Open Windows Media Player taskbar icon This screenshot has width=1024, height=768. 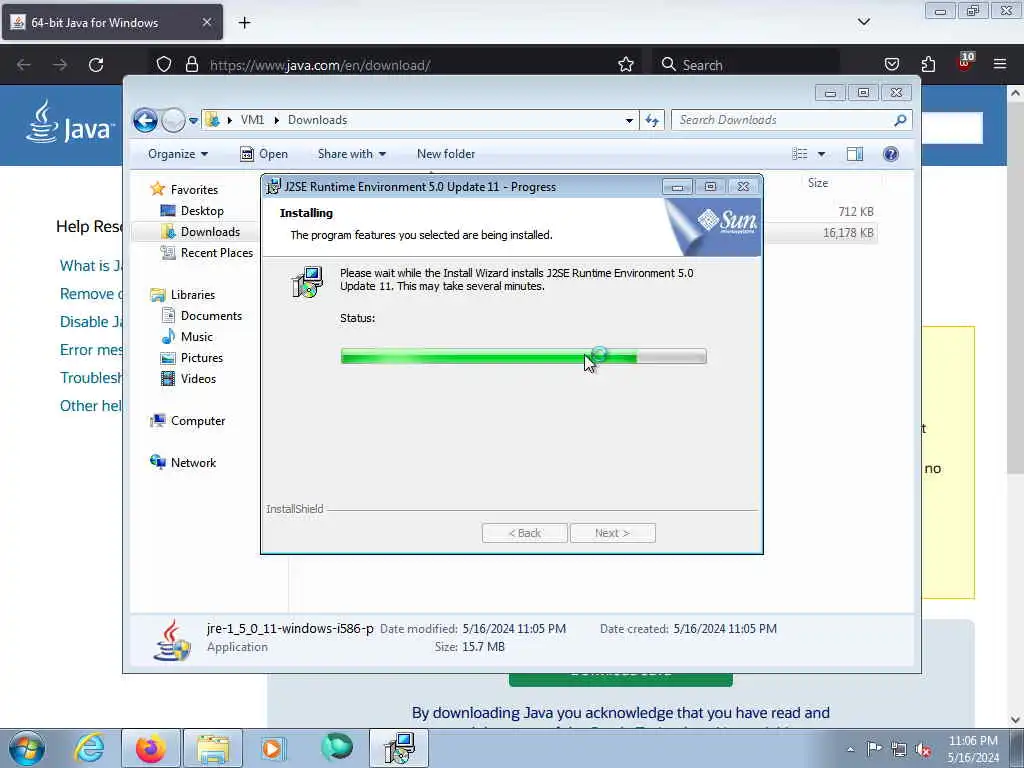click(273, 748)
